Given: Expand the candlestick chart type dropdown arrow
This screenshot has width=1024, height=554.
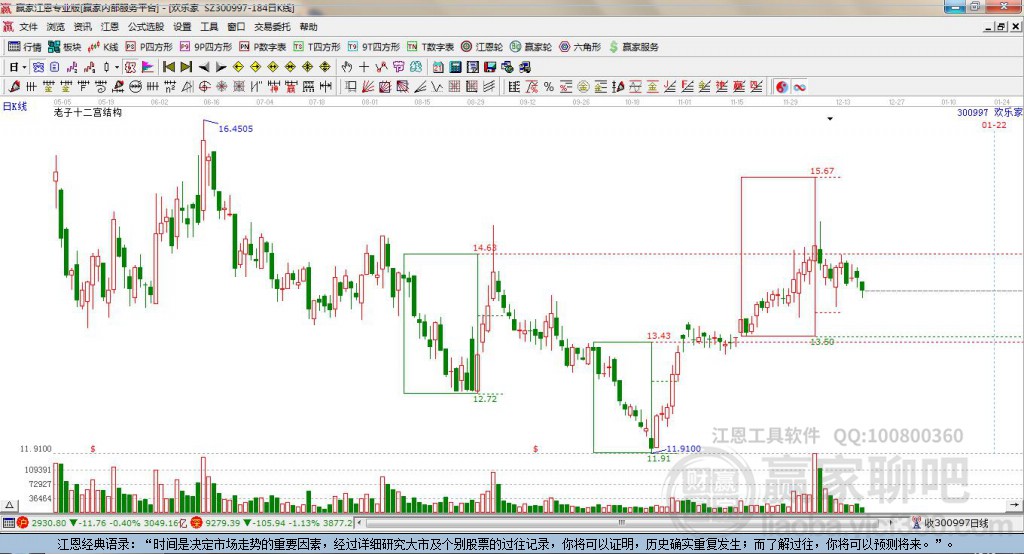Looking at the screenshot, I should 117,67.
